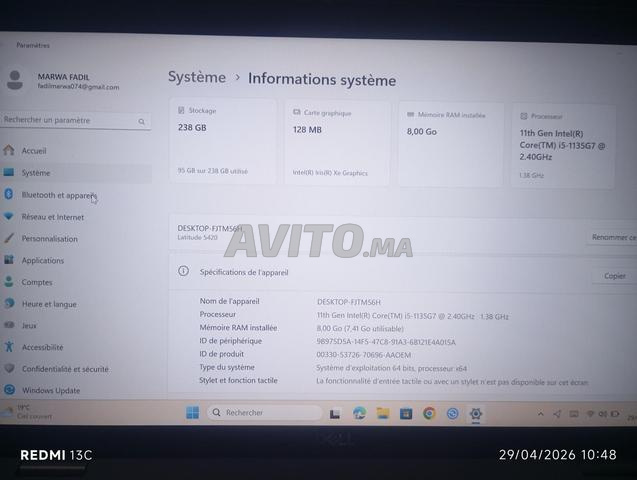Select Réseau et Internet in the sidebar
Image resolution: width=637 pixels, height=480 pixels.
coord(53,217)
